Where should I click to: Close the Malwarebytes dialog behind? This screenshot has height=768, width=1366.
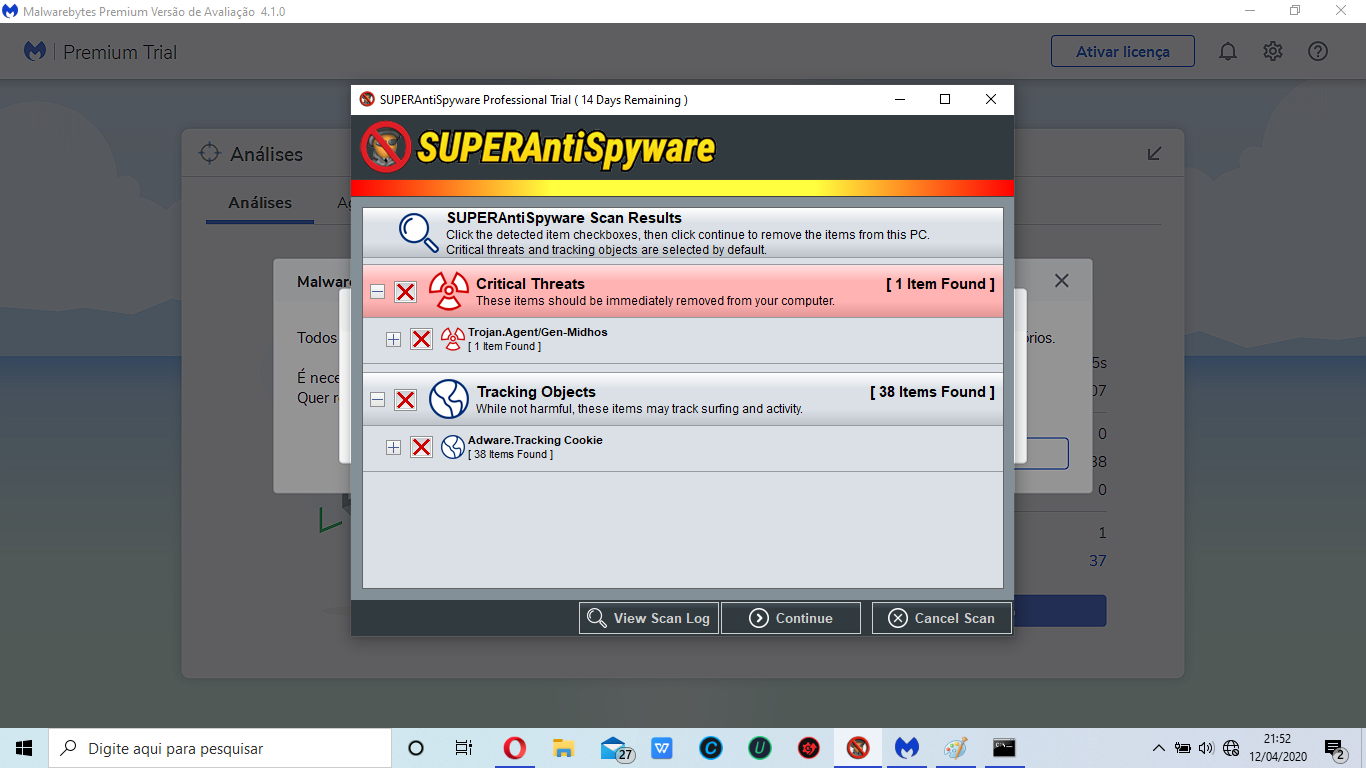(x=1062, y=281)
